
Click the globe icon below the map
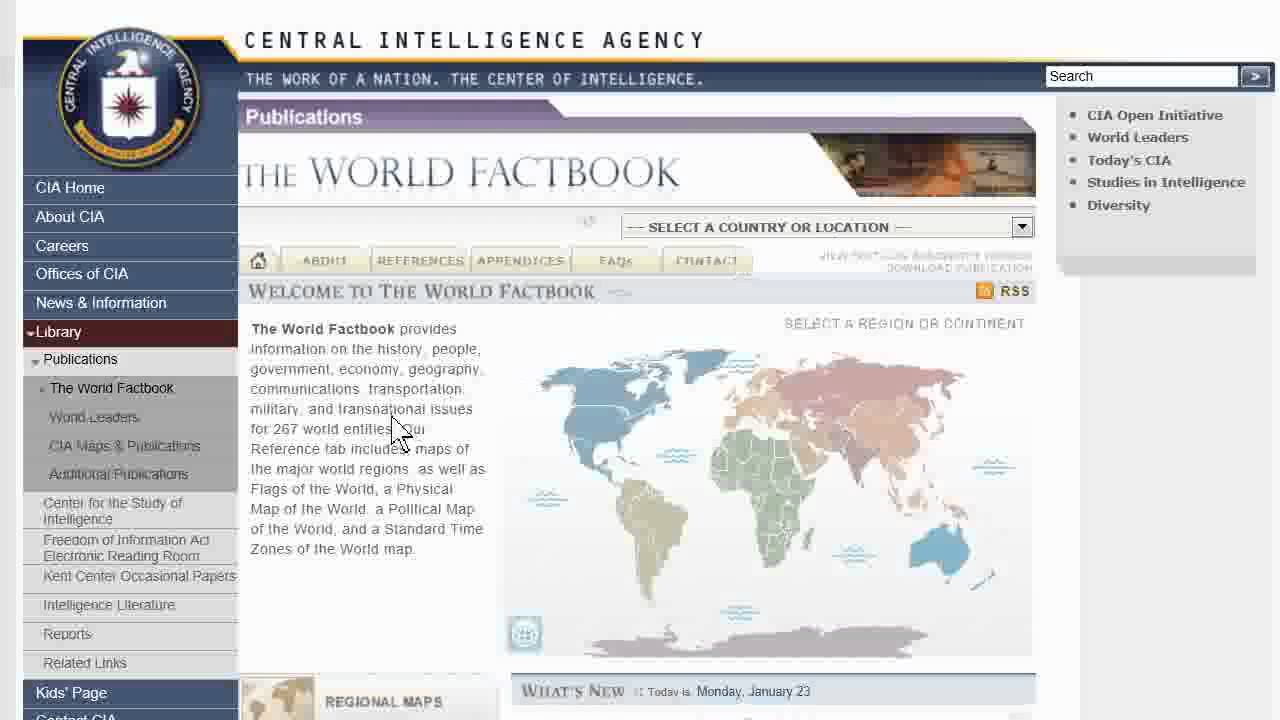(525, 634)
